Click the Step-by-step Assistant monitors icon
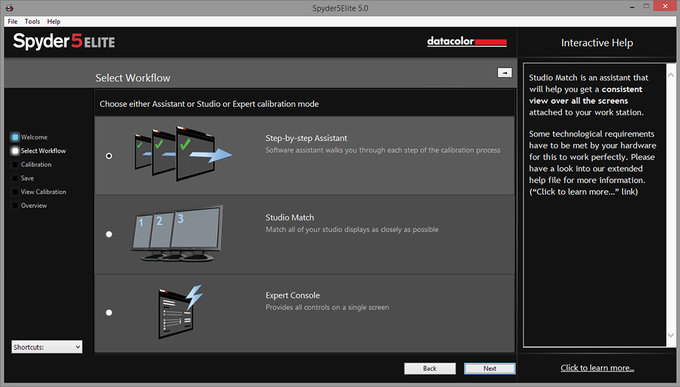The image size is (680, 387). 183,154
